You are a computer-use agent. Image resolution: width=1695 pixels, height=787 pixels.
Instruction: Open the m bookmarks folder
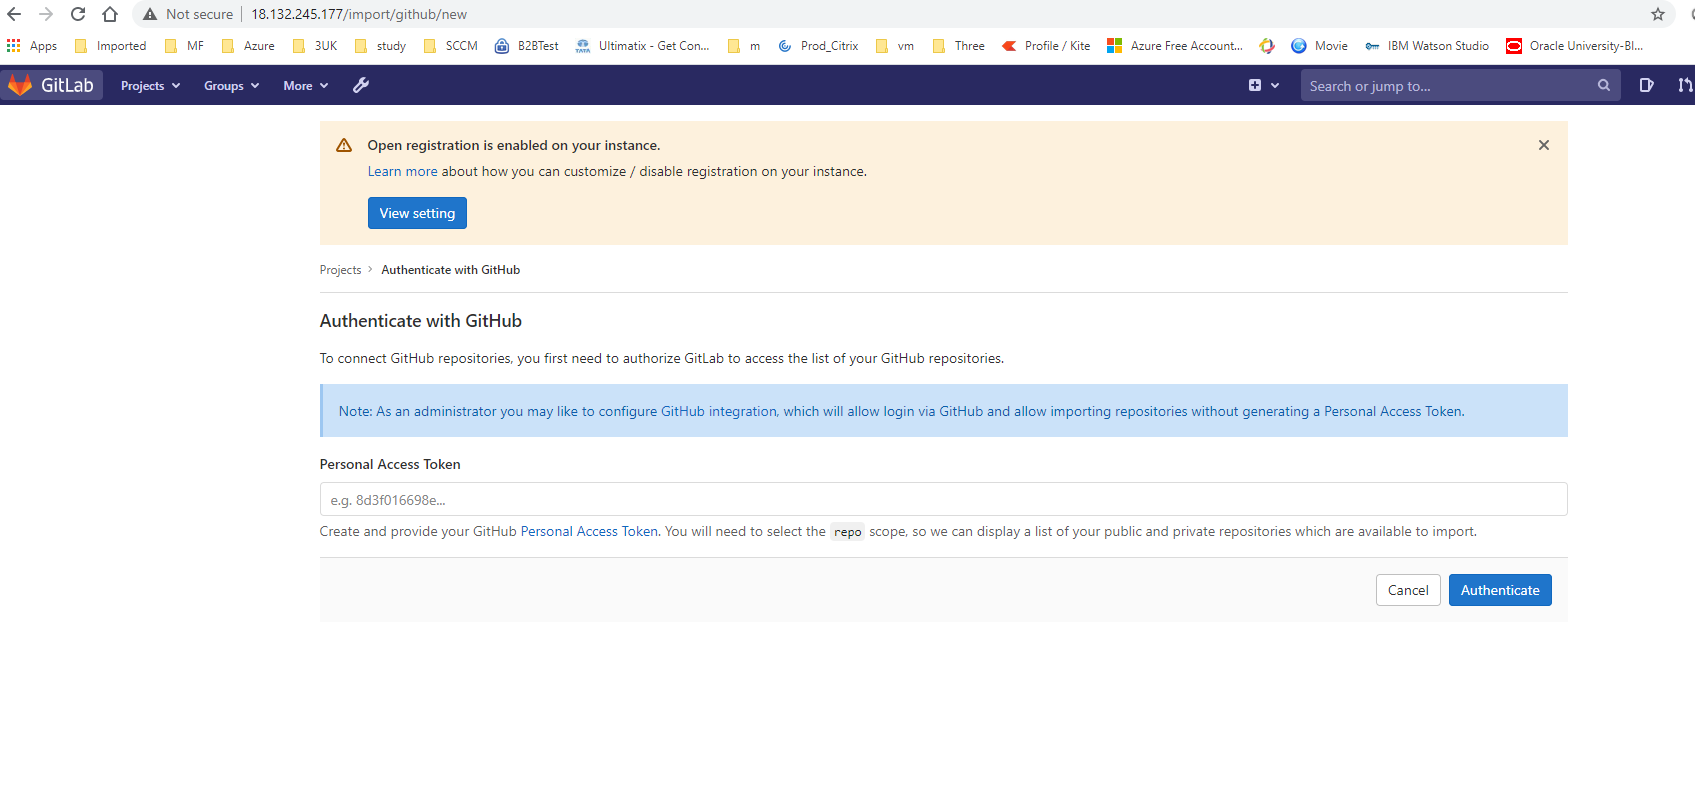tap(744, 46)
